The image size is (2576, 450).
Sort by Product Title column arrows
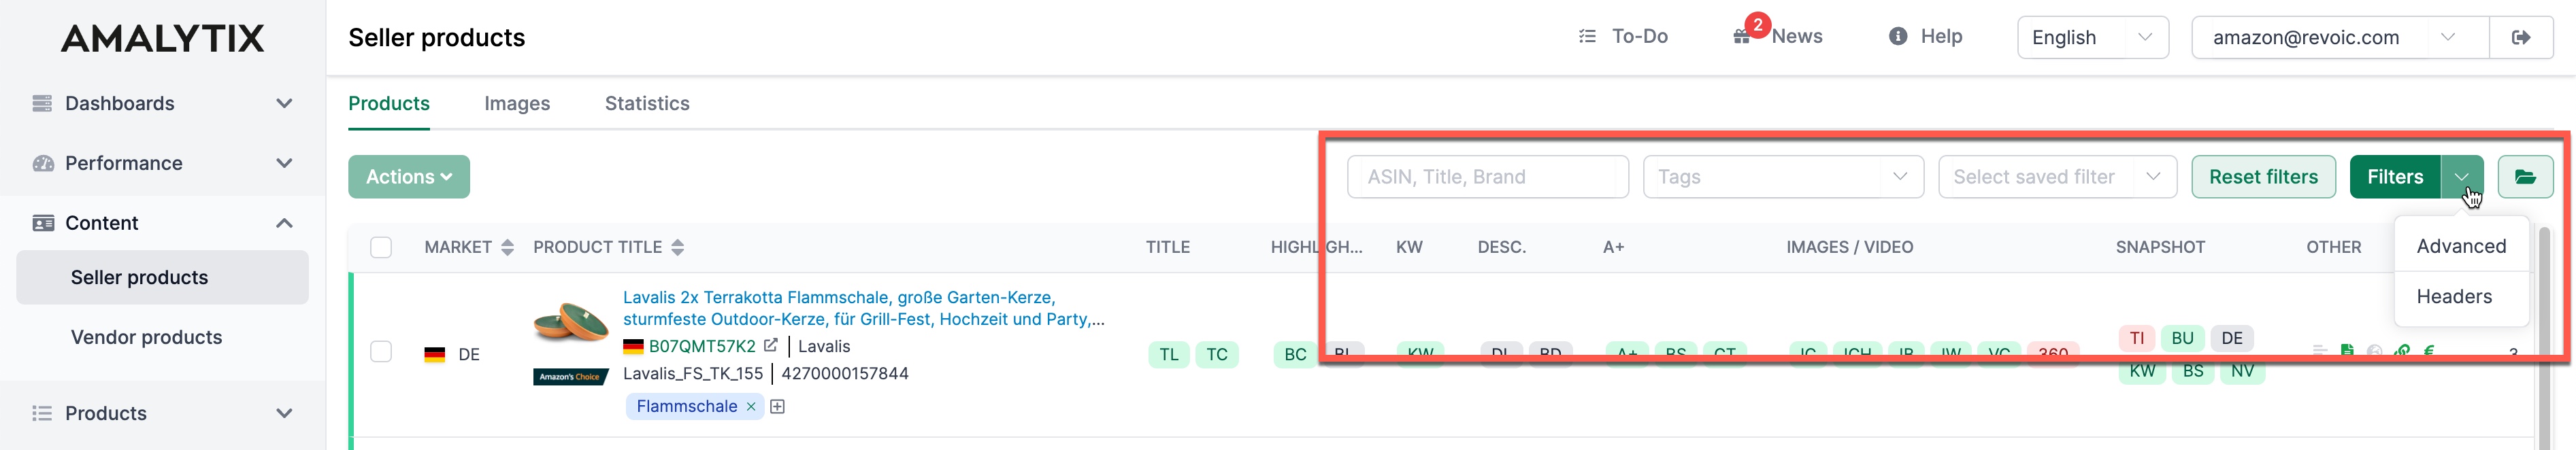click(x=677, y=247)
